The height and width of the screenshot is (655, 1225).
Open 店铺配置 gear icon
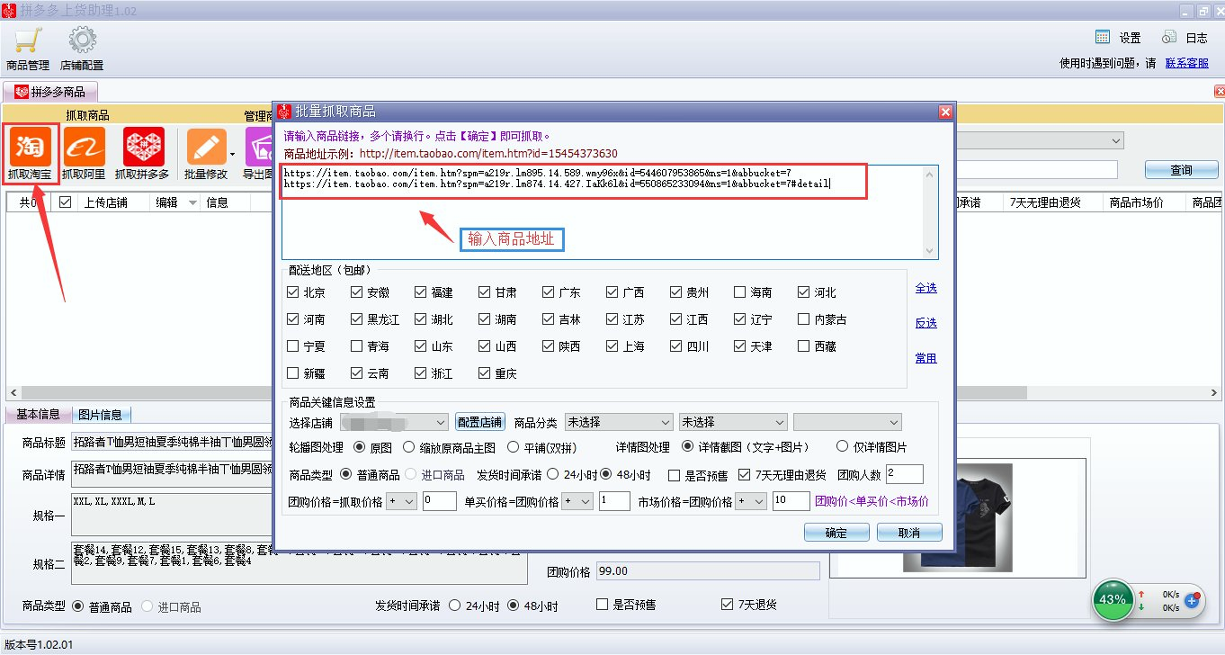pyautogui.click(x=82, y=41)
